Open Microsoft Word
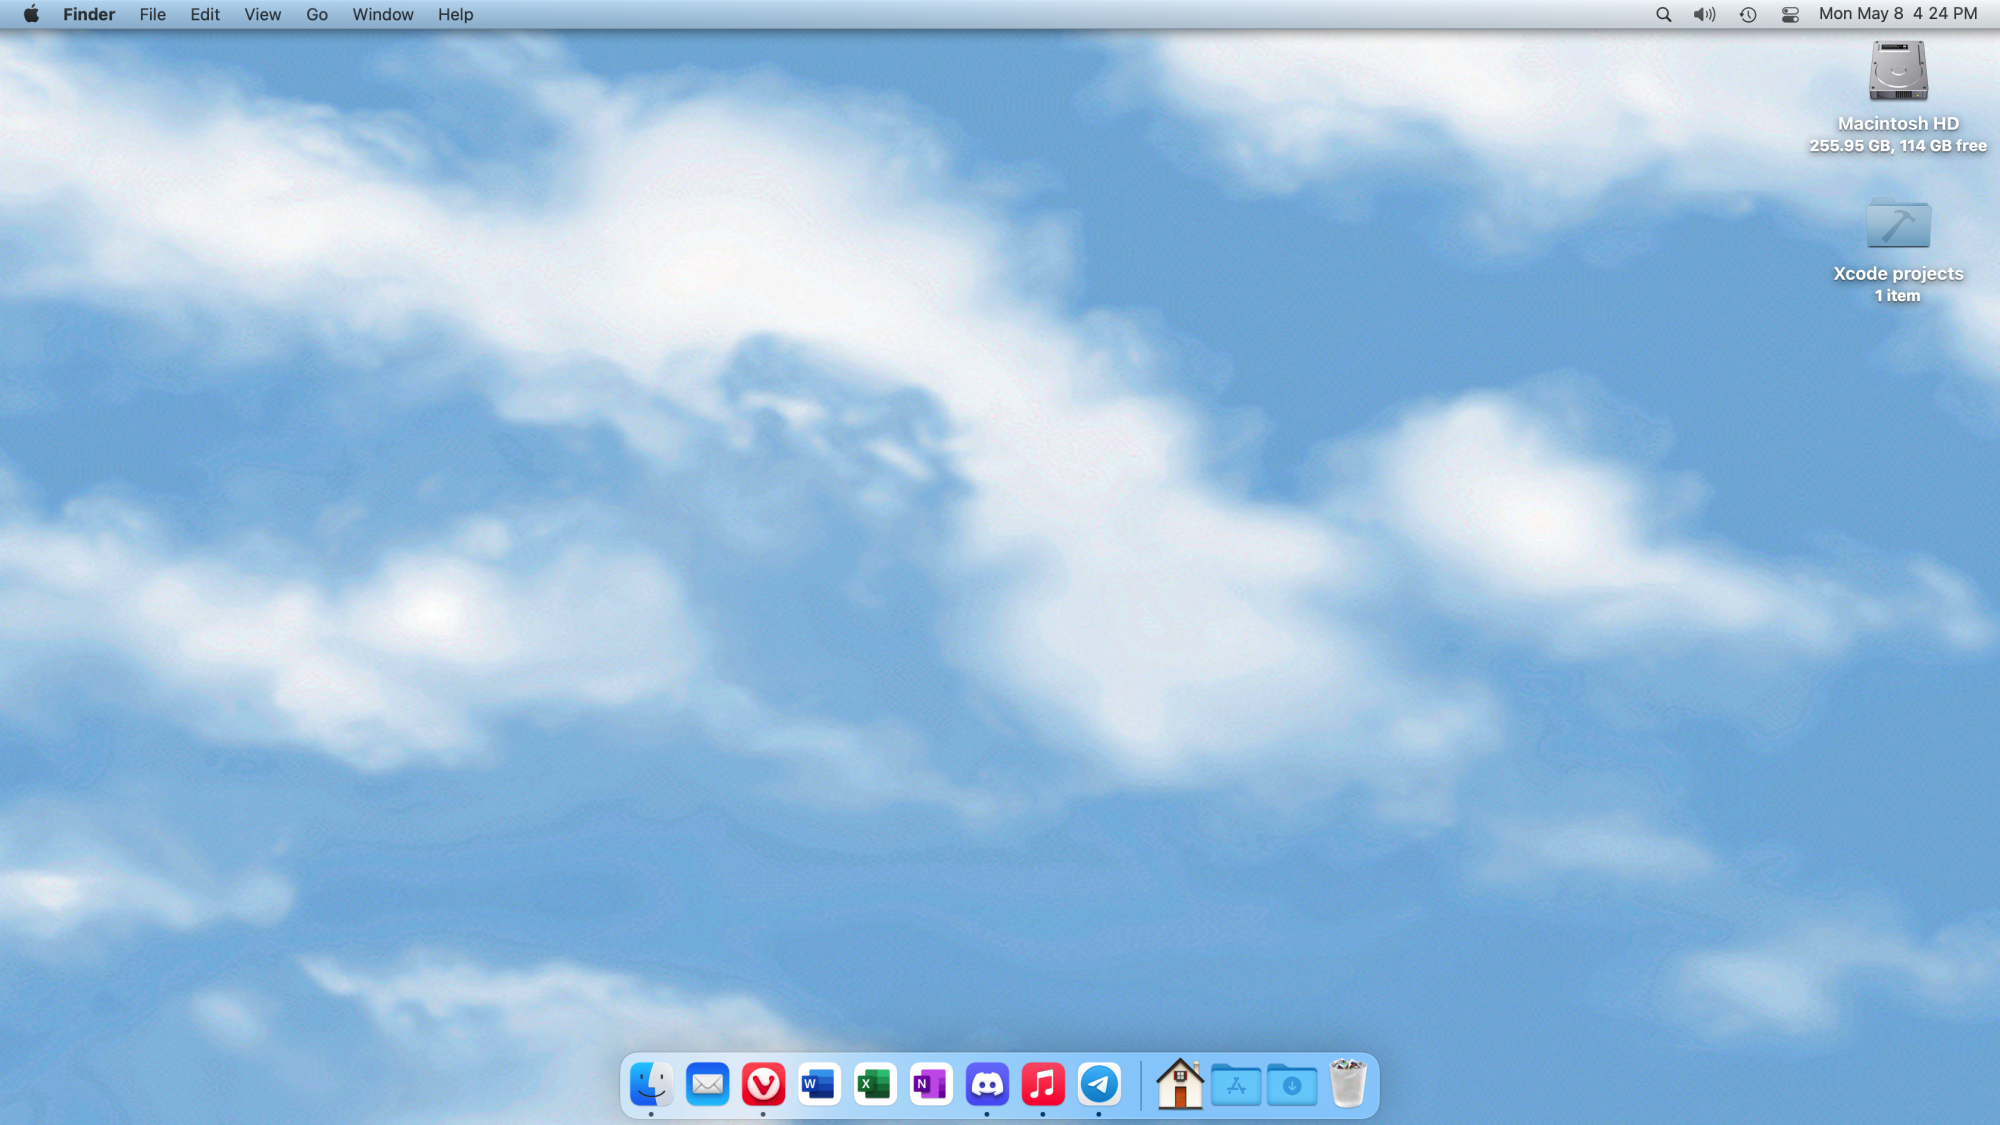Viewport: 2000px width, 1125px height. point(819,1083)
